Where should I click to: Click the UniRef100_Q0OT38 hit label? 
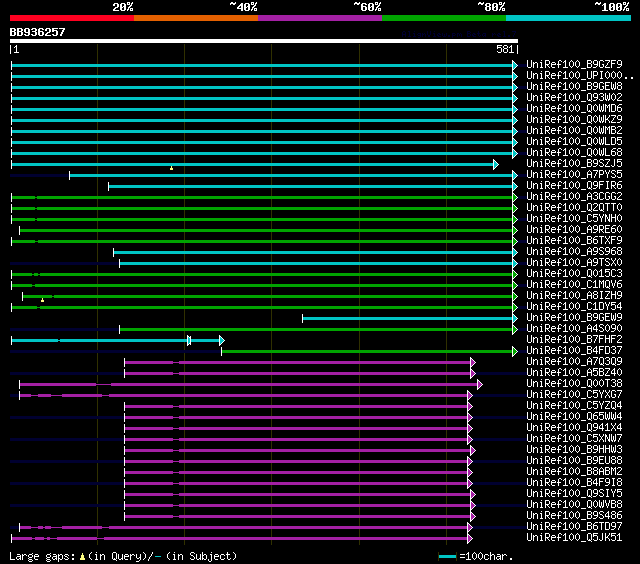[x=574, y=384]
